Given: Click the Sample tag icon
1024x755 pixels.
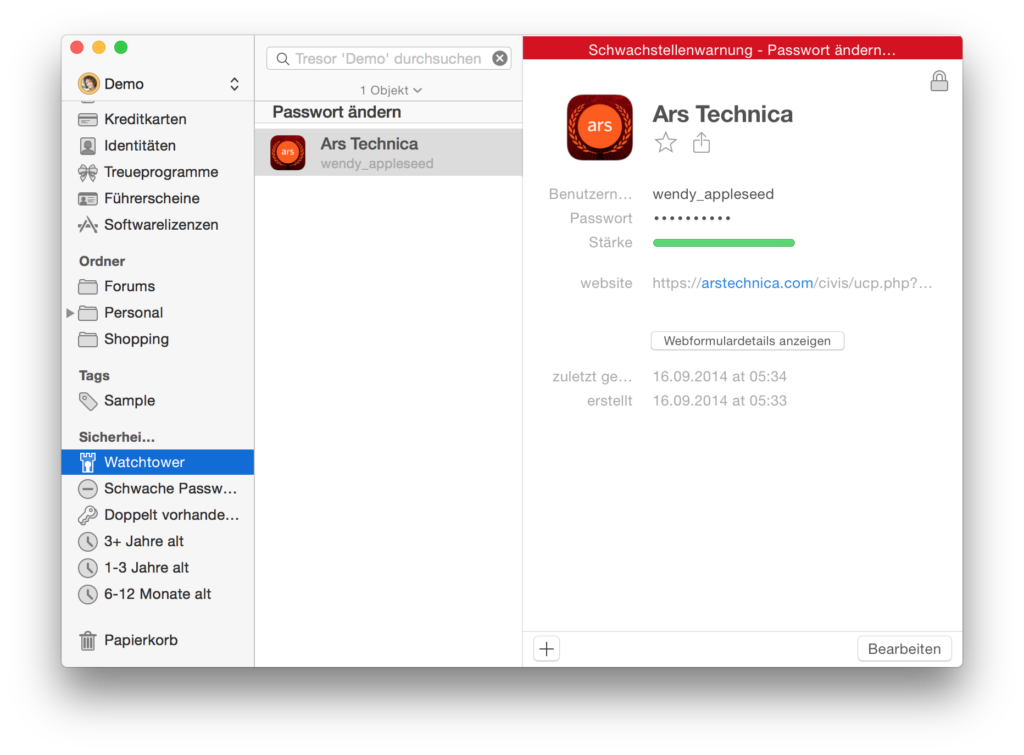Looking at the screenshot, I should 88,401.
